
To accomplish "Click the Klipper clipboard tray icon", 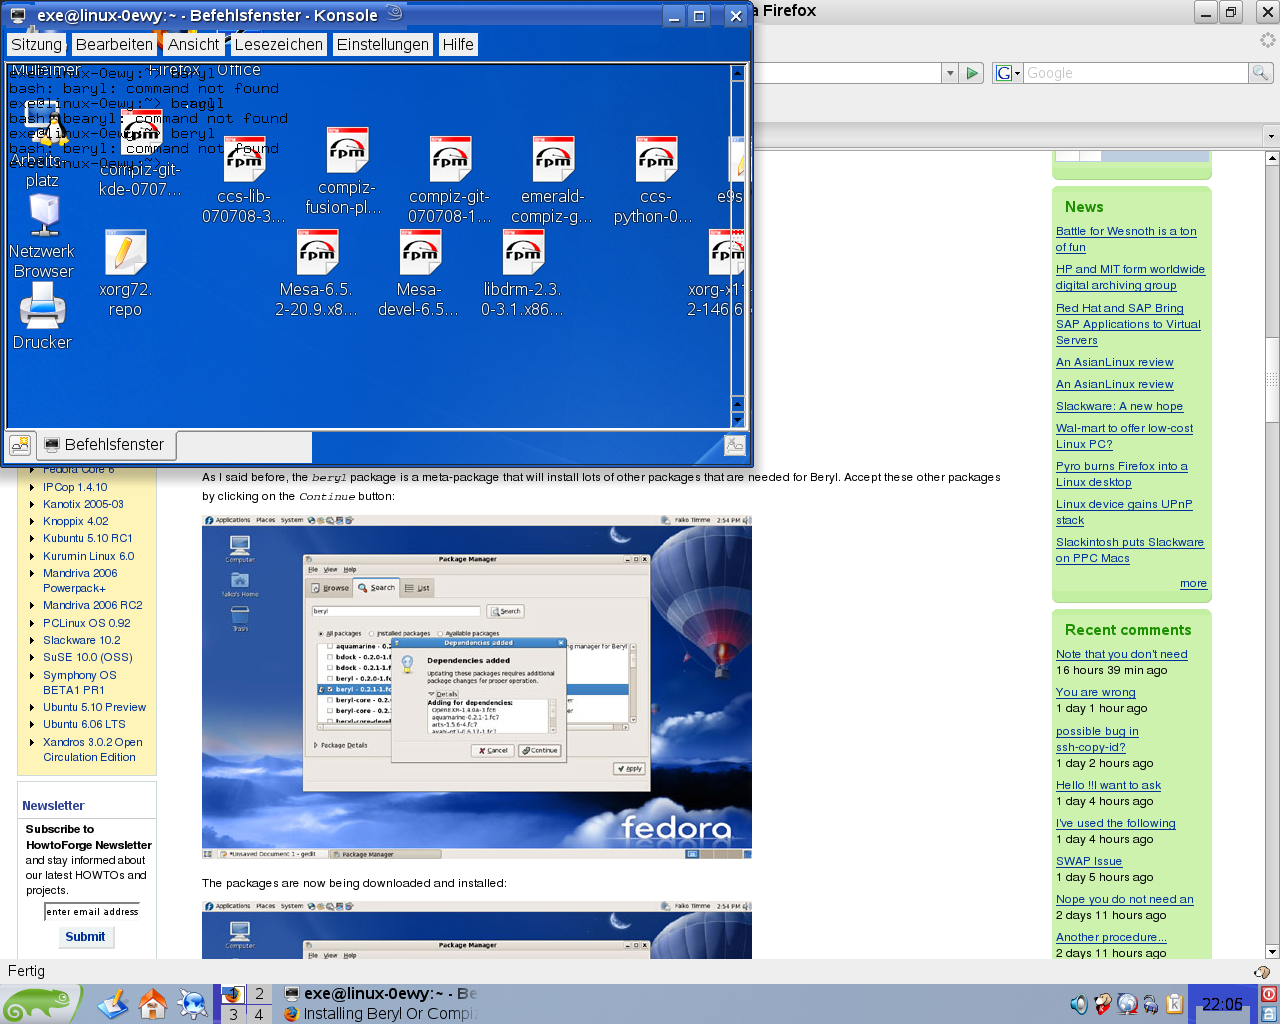I will pos(1174,1004).
